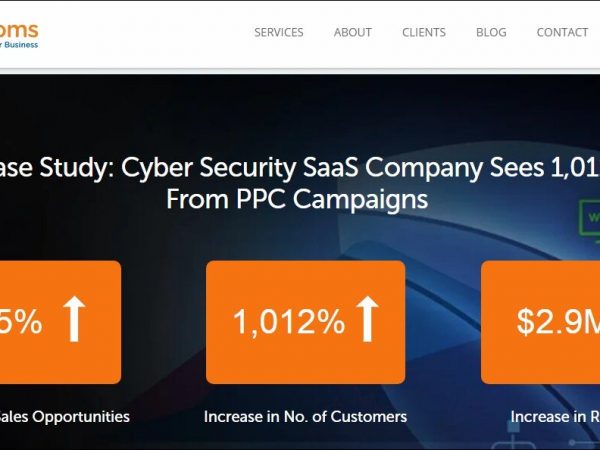Click "Increase in No. of Customers" caption
This screenshot has width=600, height=450.
click(305, 416)
